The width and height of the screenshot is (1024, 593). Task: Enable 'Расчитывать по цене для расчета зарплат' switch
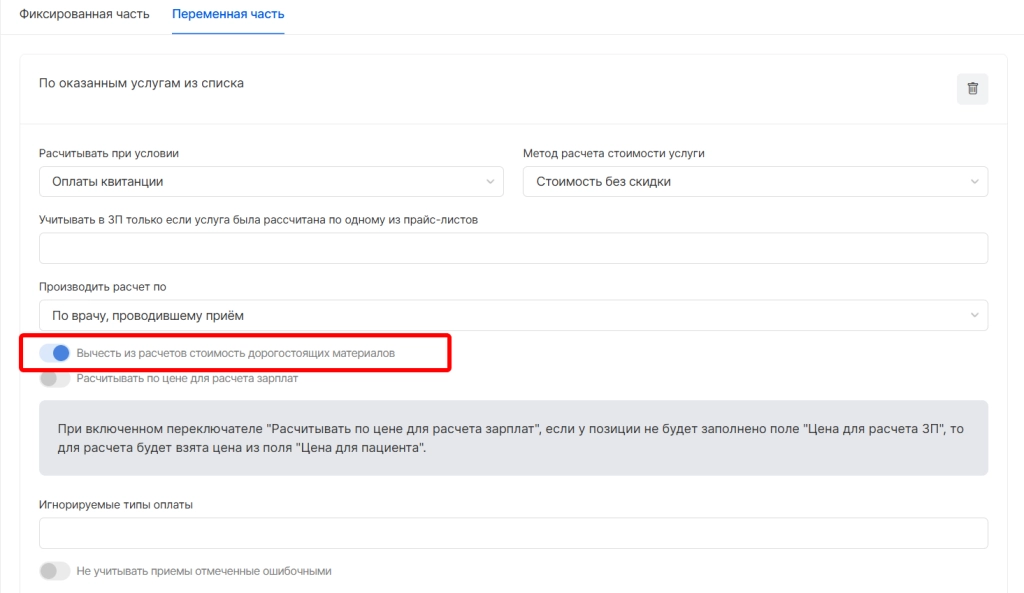55,379
